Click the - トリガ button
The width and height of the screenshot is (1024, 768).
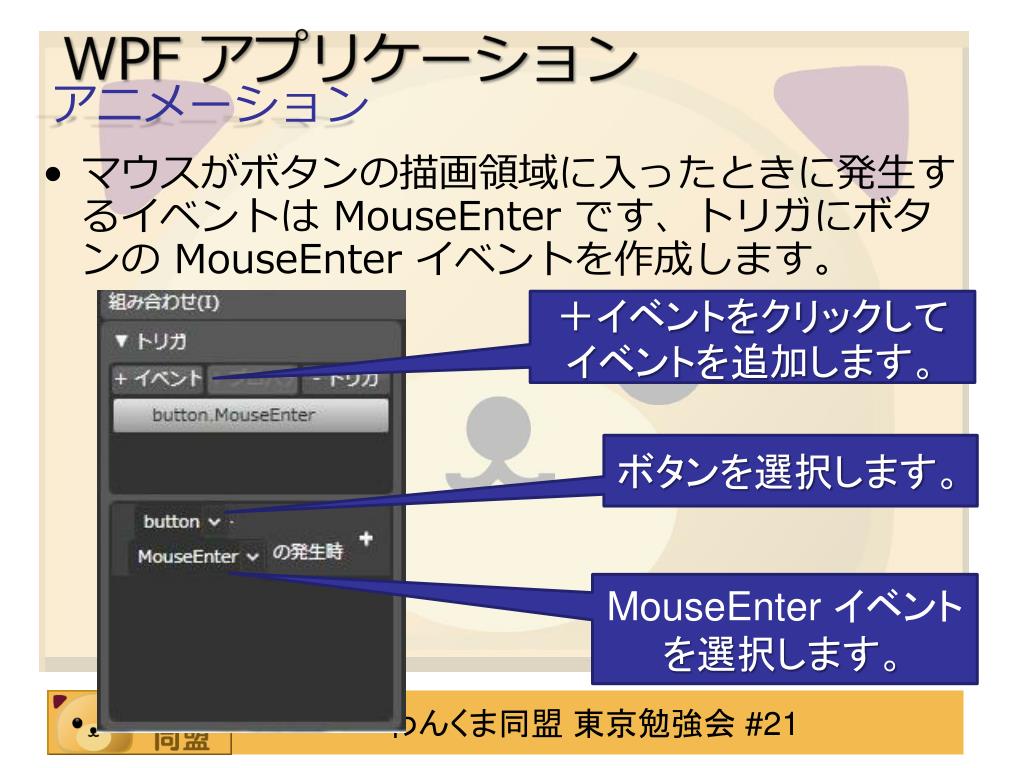point(346,379)
